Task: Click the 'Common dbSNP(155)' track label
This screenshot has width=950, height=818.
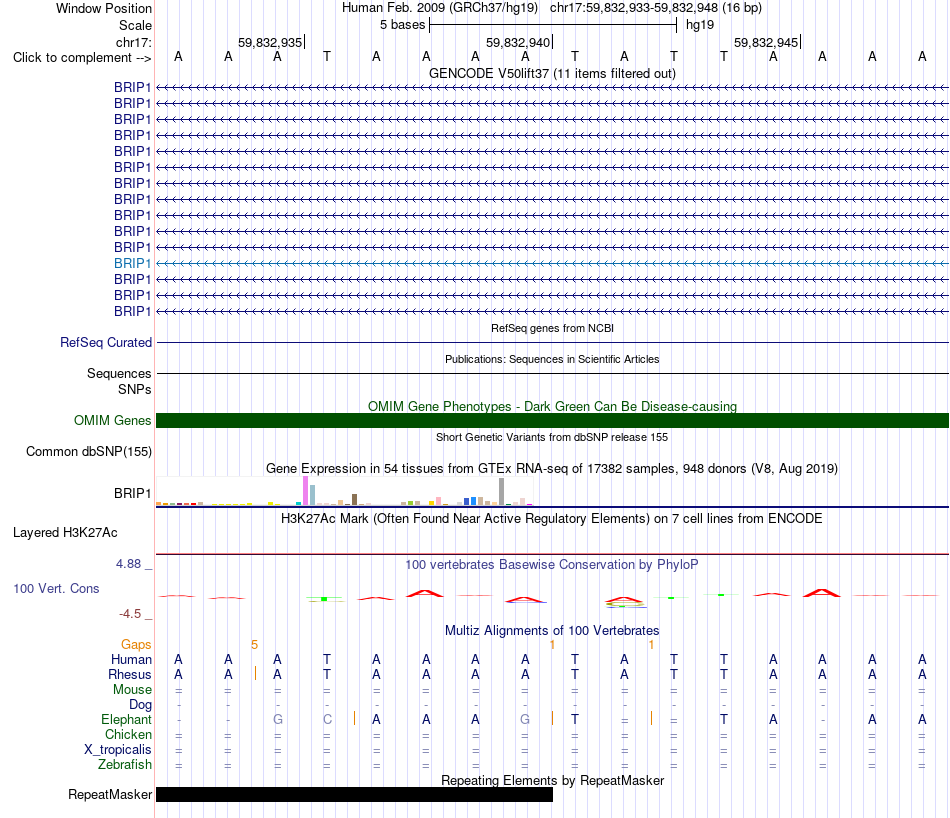Action: point(88,451)
